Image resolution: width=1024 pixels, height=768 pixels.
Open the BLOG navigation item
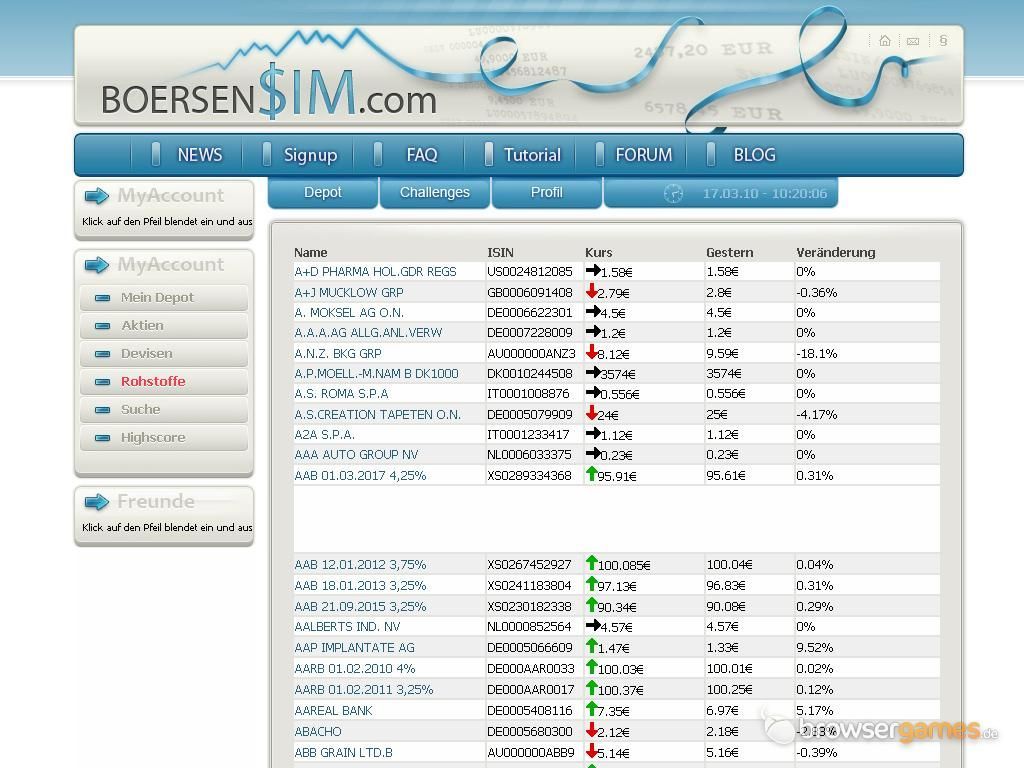coord(754,155)
